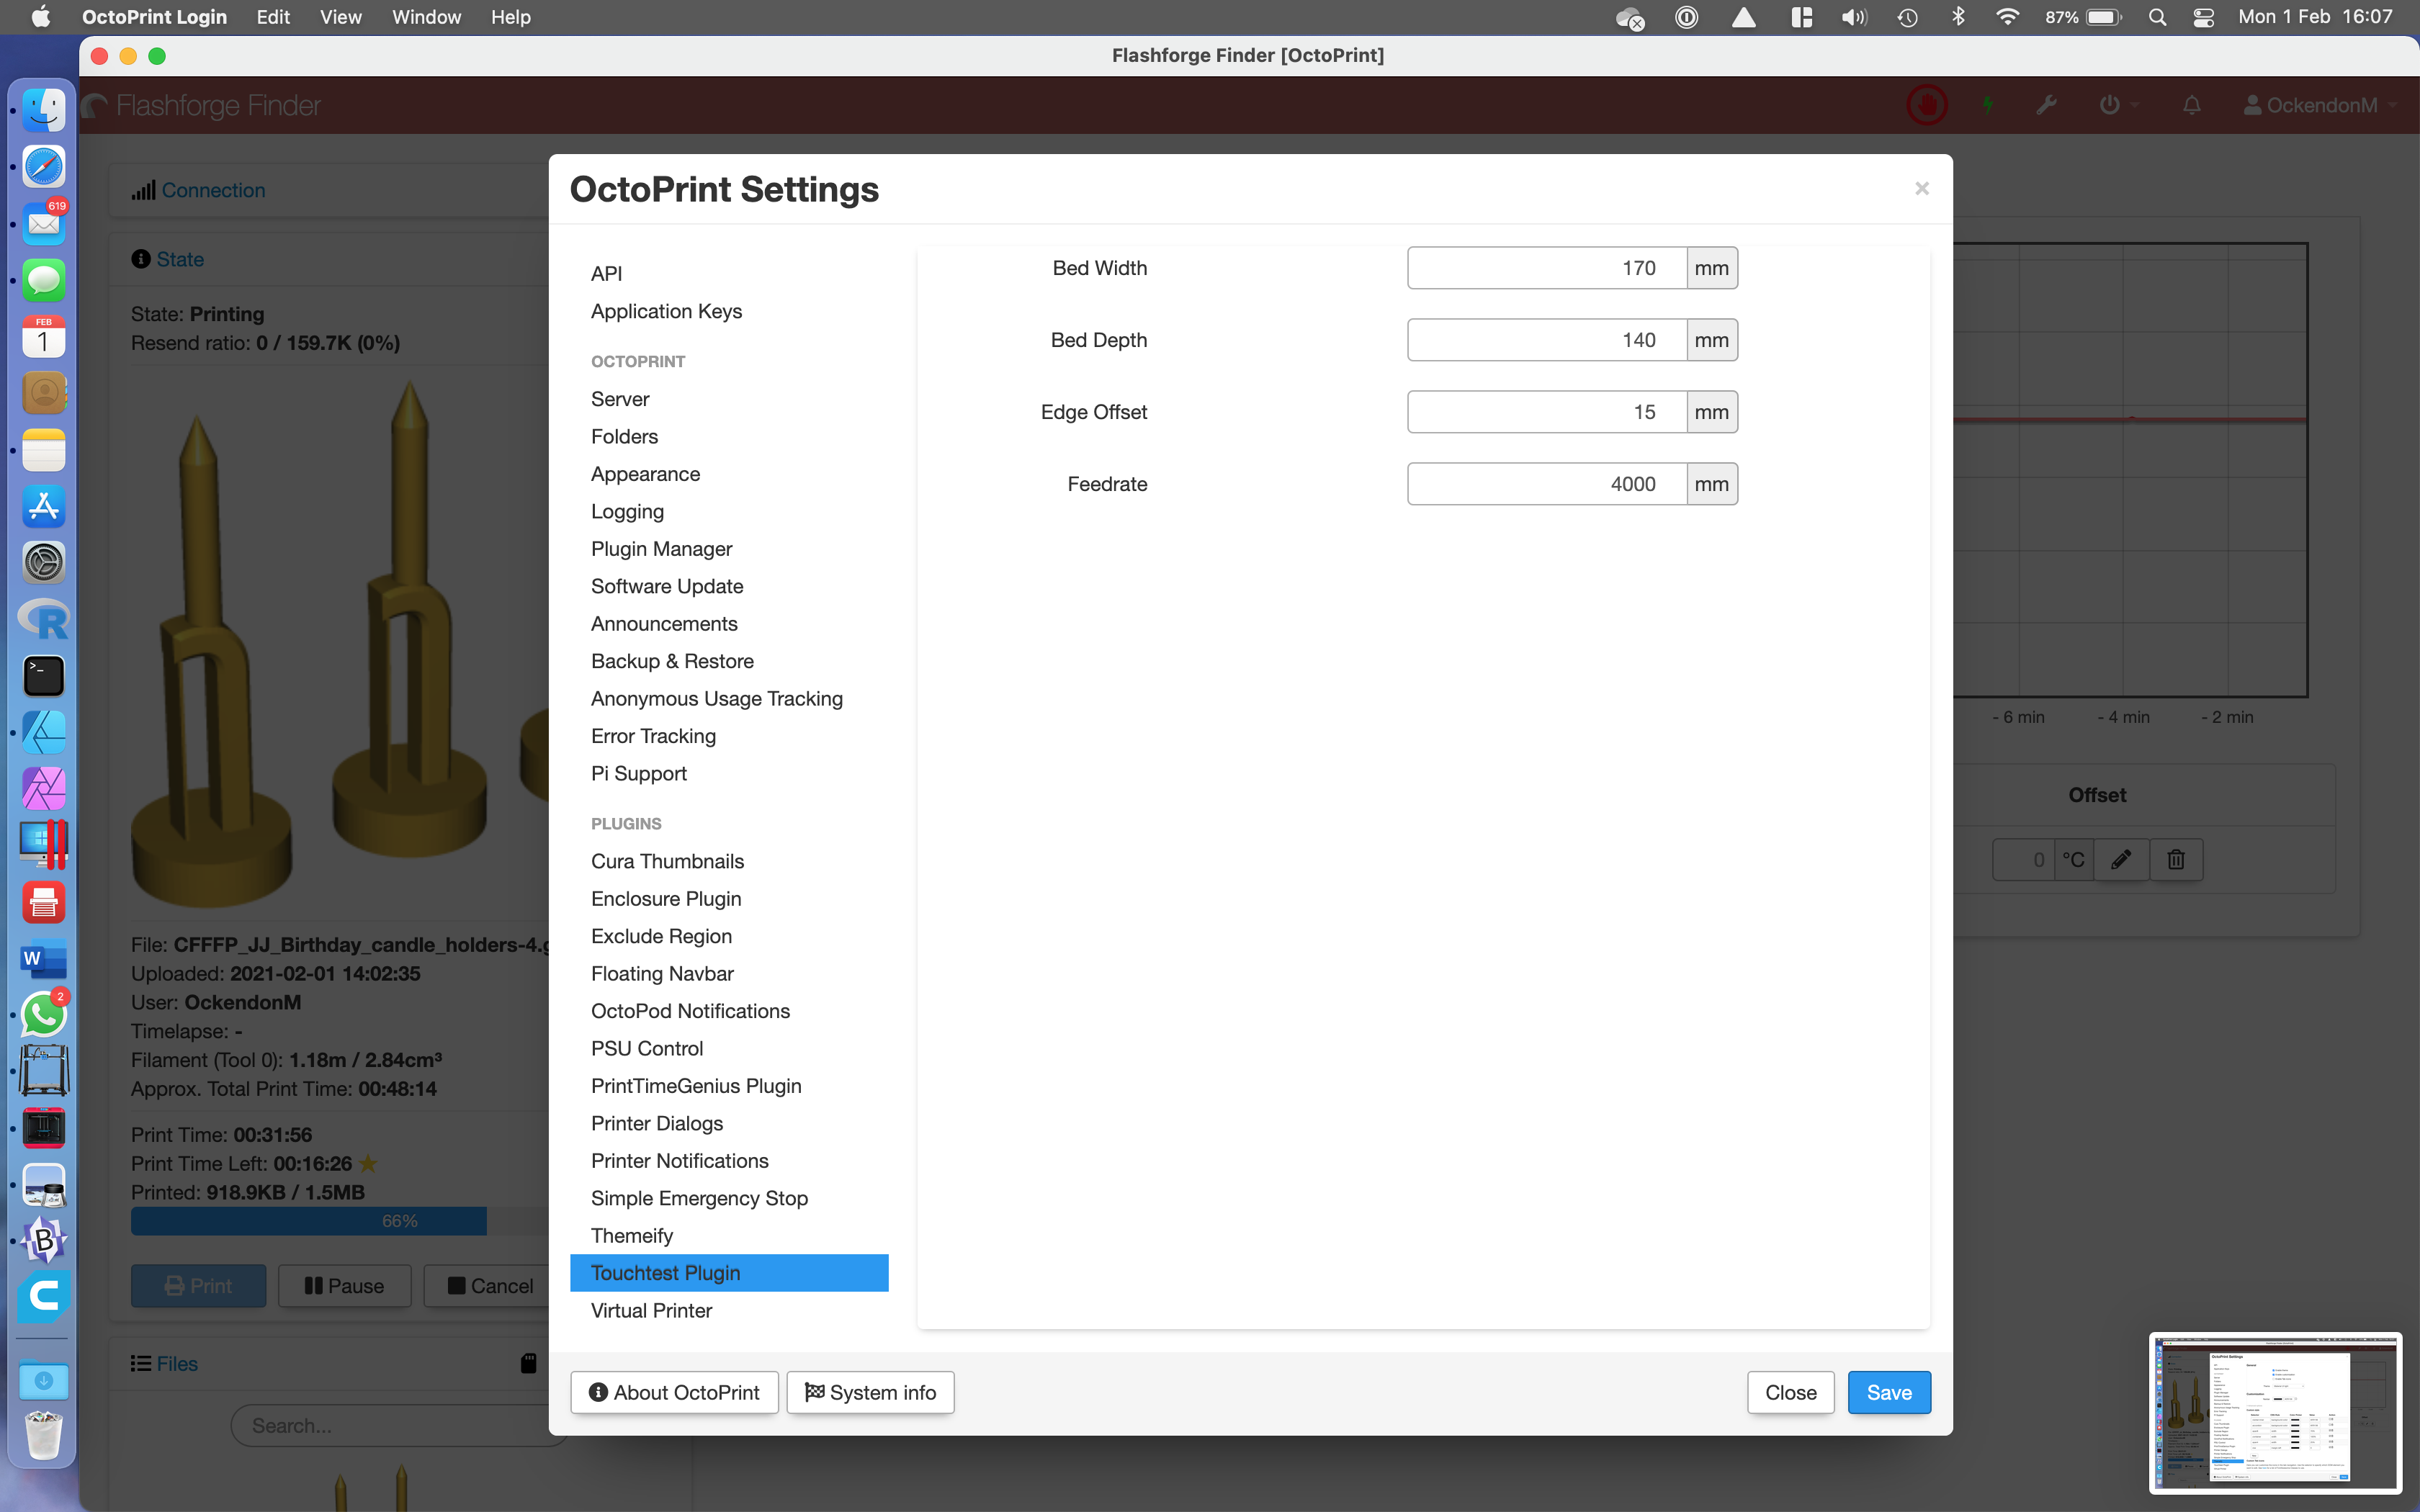Image resolution: width=2420 pixels, height=1512 pixels.
Task: Click Save to apply settings
Action: pyautogui.click(x=1888, y=1390)
